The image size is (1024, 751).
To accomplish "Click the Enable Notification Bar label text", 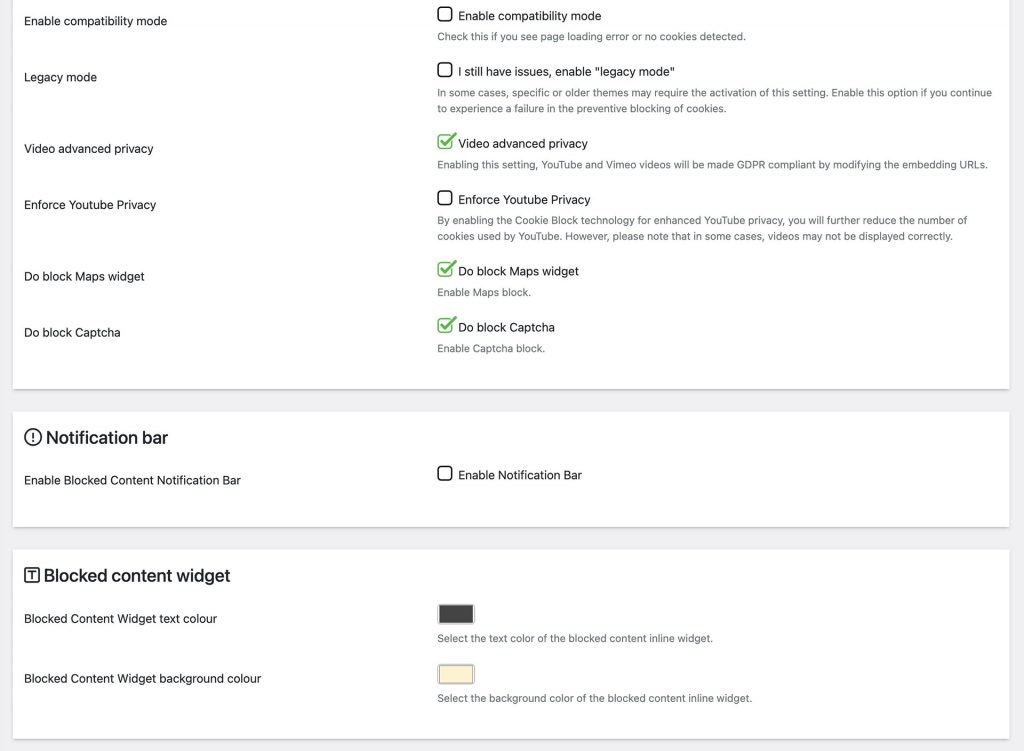I will 519,475.
